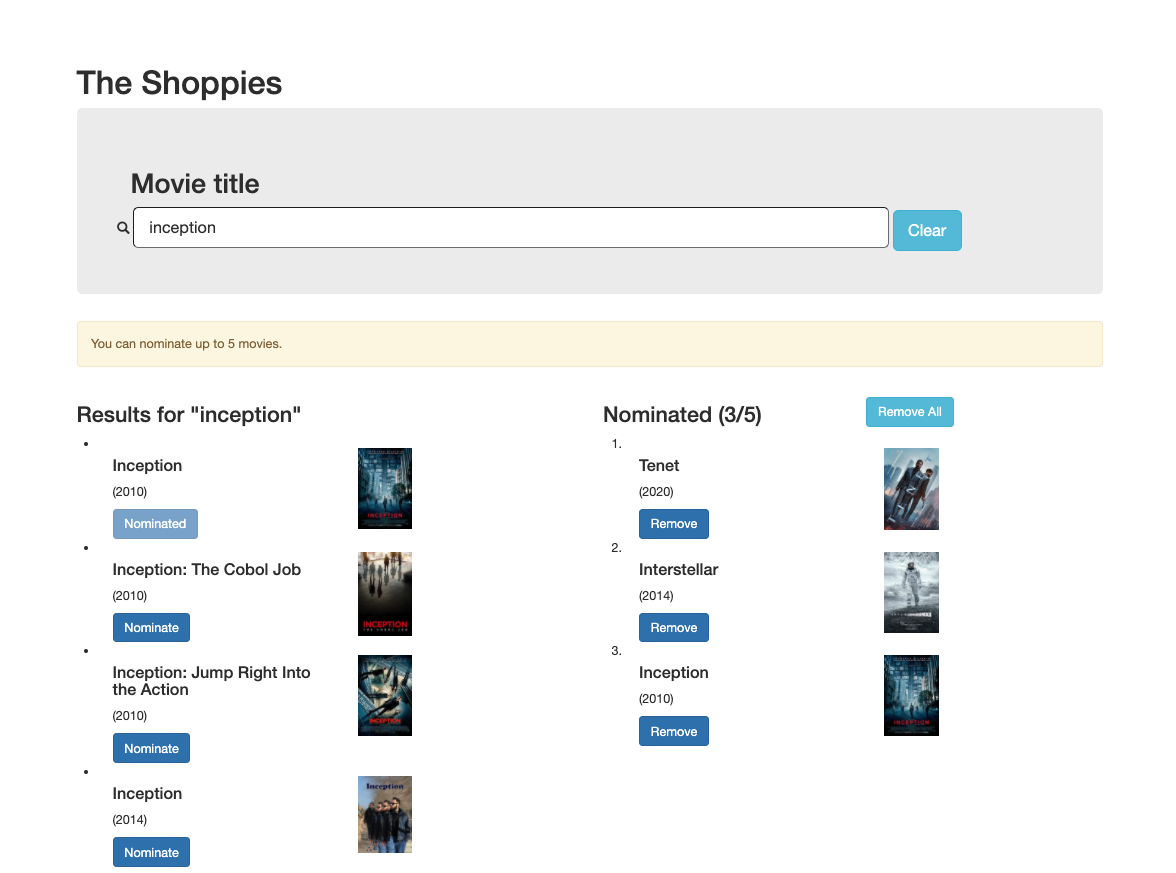Click the (2020) year under Tenet
This screenshot has width=1176, height=873.
tap(656, 492)
